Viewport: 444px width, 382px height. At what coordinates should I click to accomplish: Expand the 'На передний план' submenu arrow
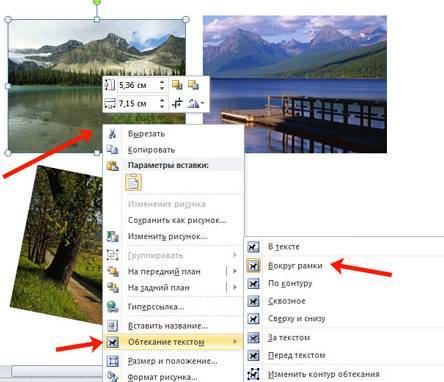pos(235,271)
